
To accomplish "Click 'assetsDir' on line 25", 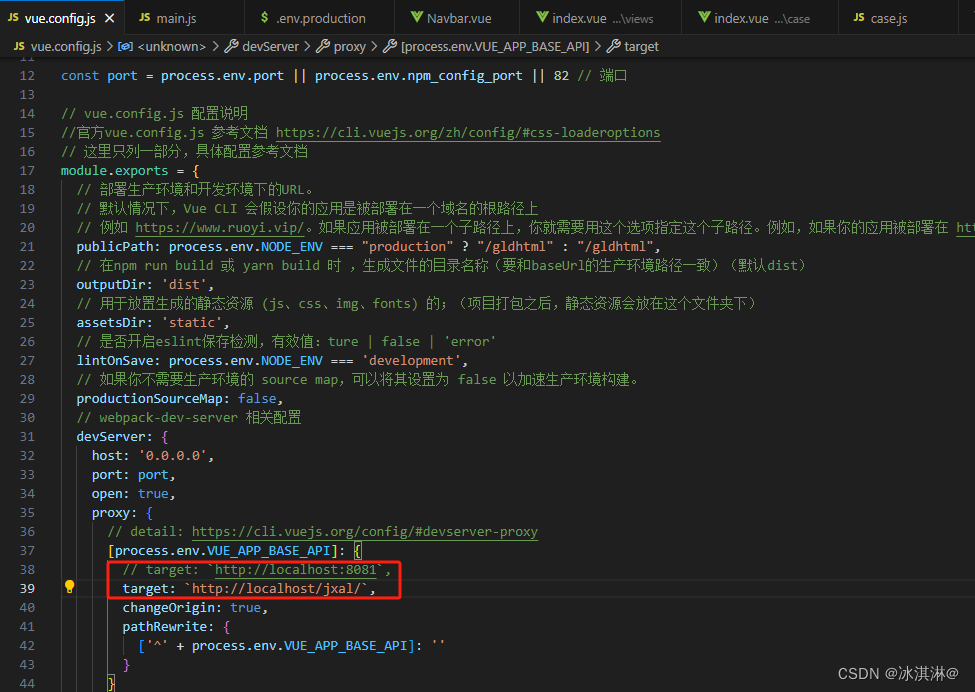I will pos(111,323).
